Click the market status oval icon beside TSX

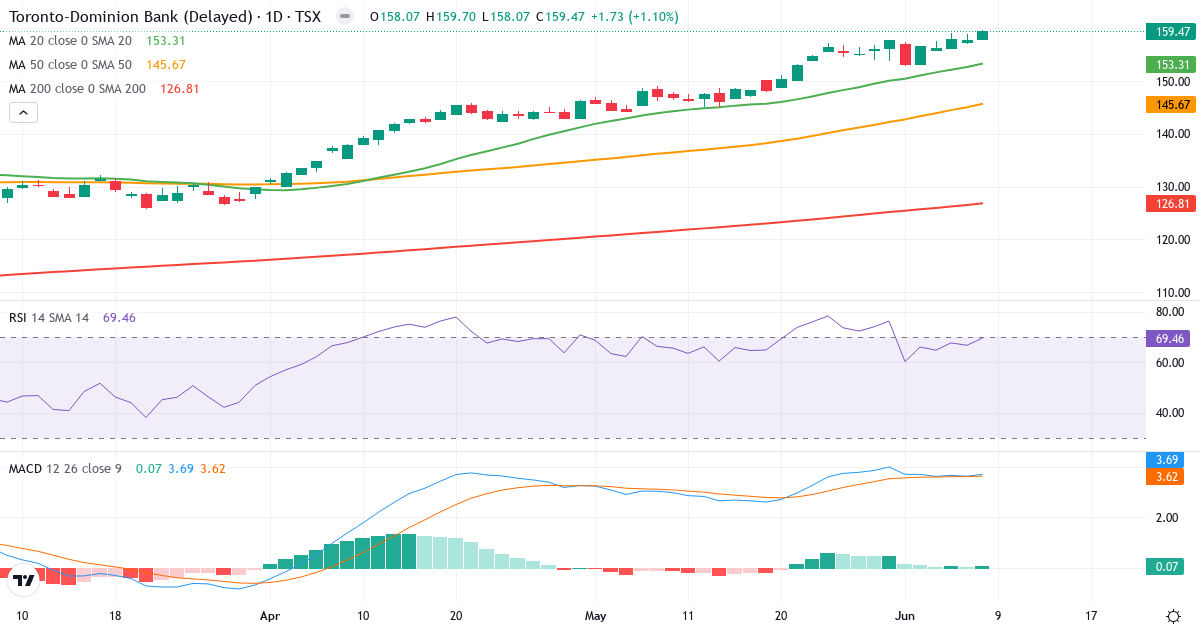(x=344, y=16)
